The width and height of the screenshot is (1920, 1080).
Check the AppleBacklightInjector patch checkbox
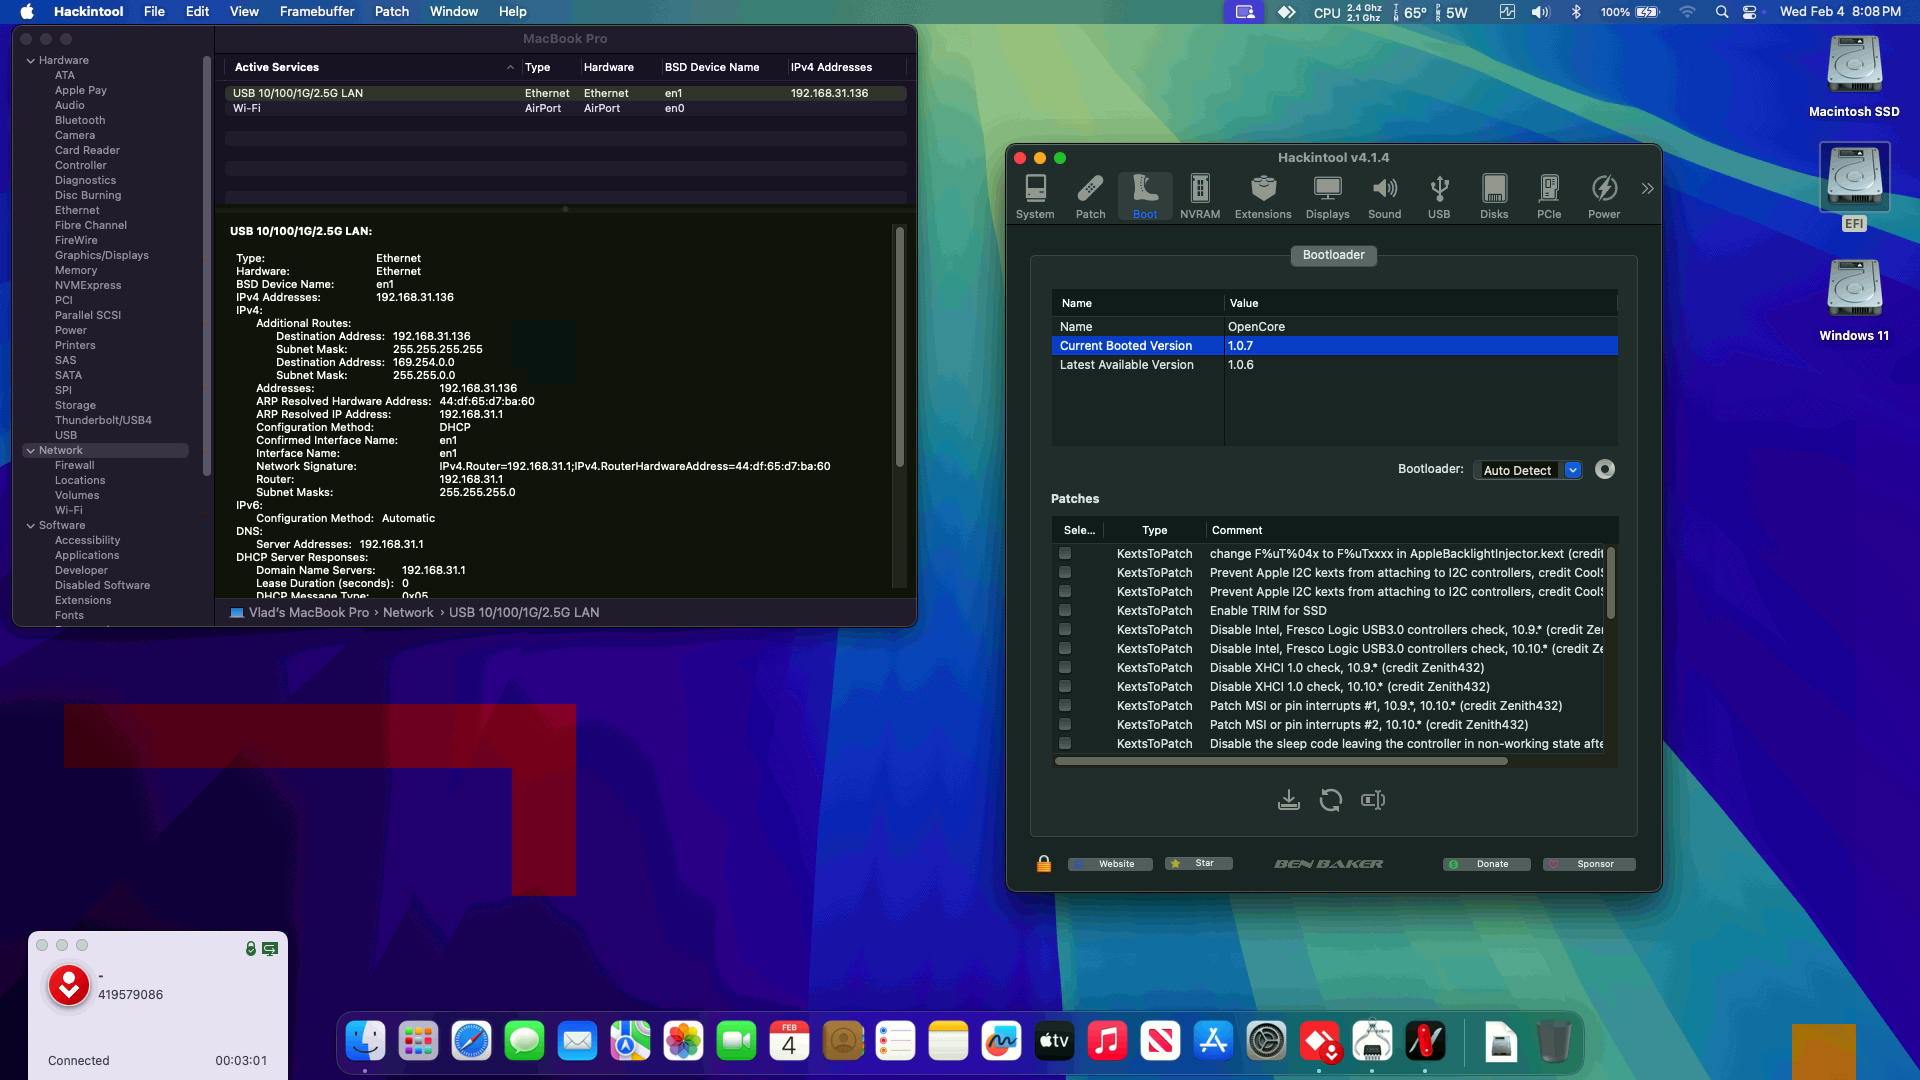[x=1065, y=553]
